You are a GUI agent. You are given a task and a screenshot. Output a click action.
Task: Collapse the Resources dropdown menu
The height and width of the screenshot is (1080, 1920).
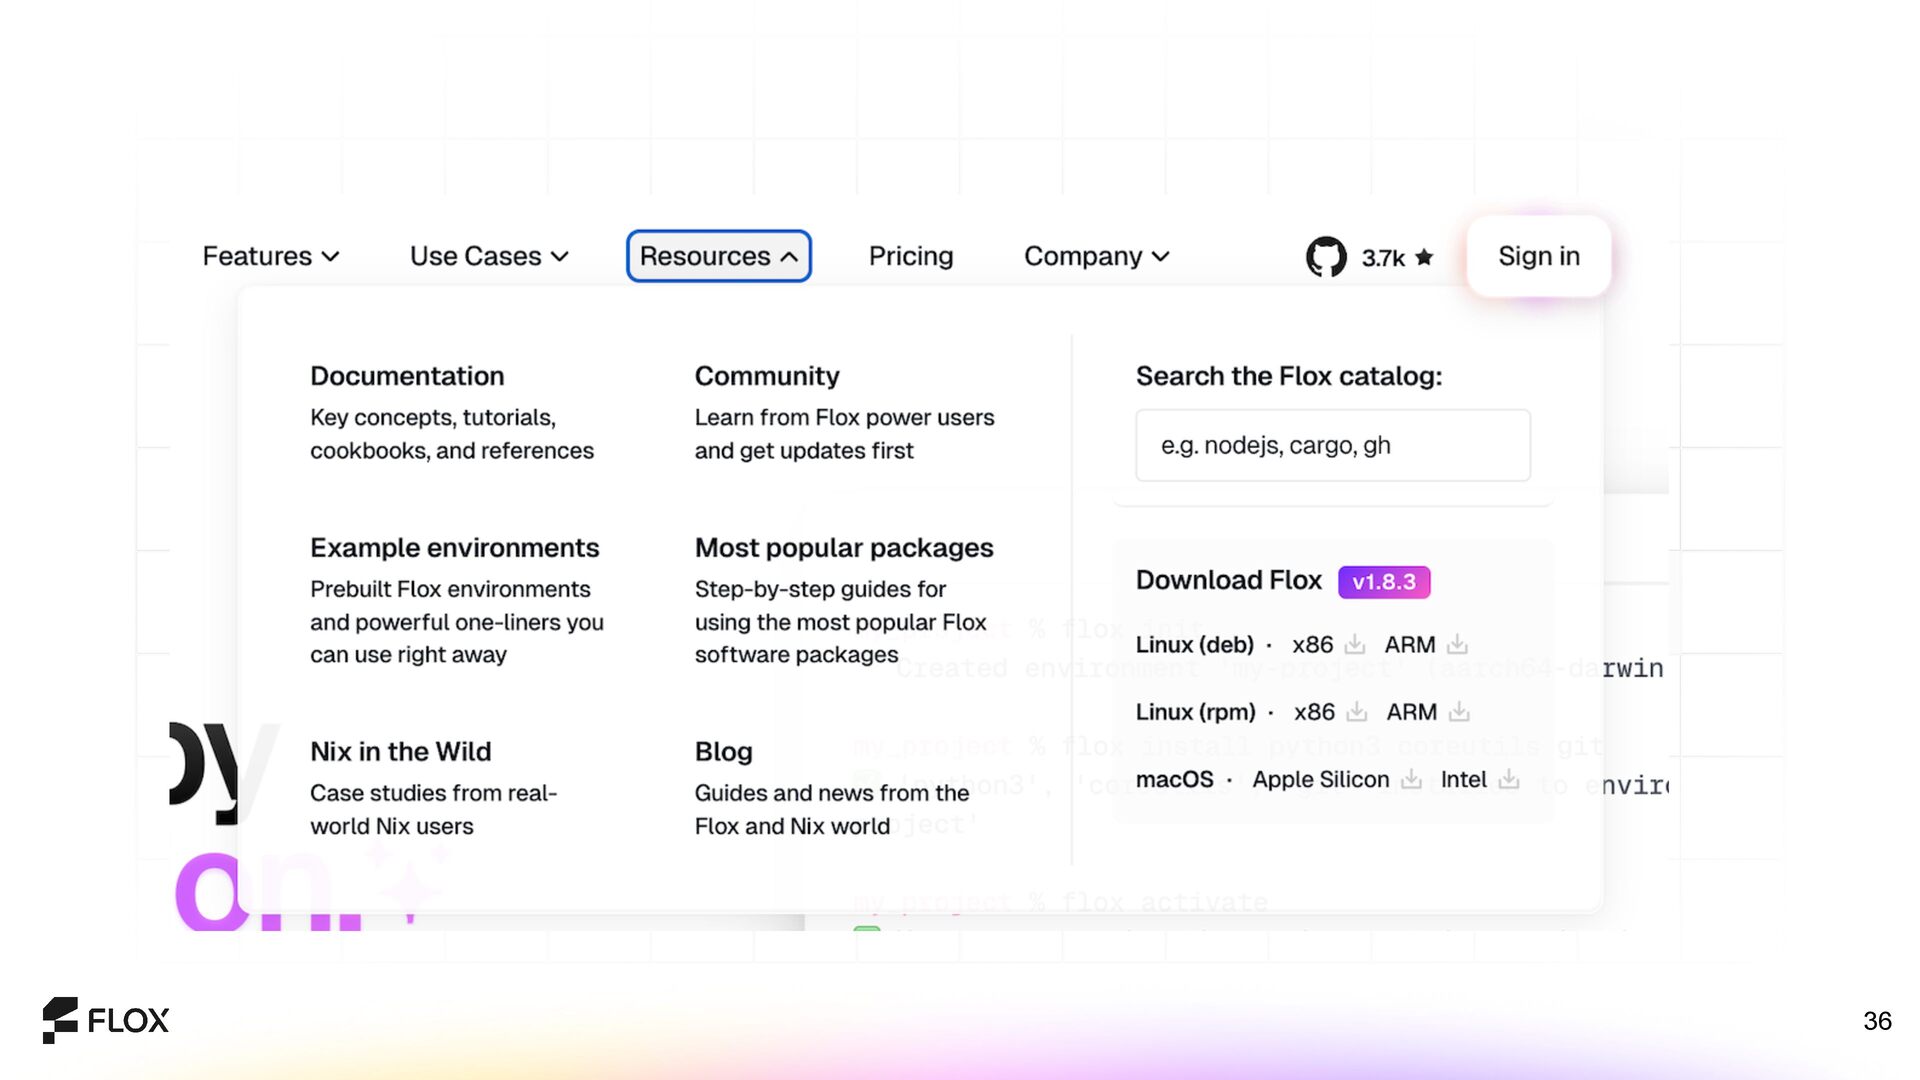click(718, 257)
